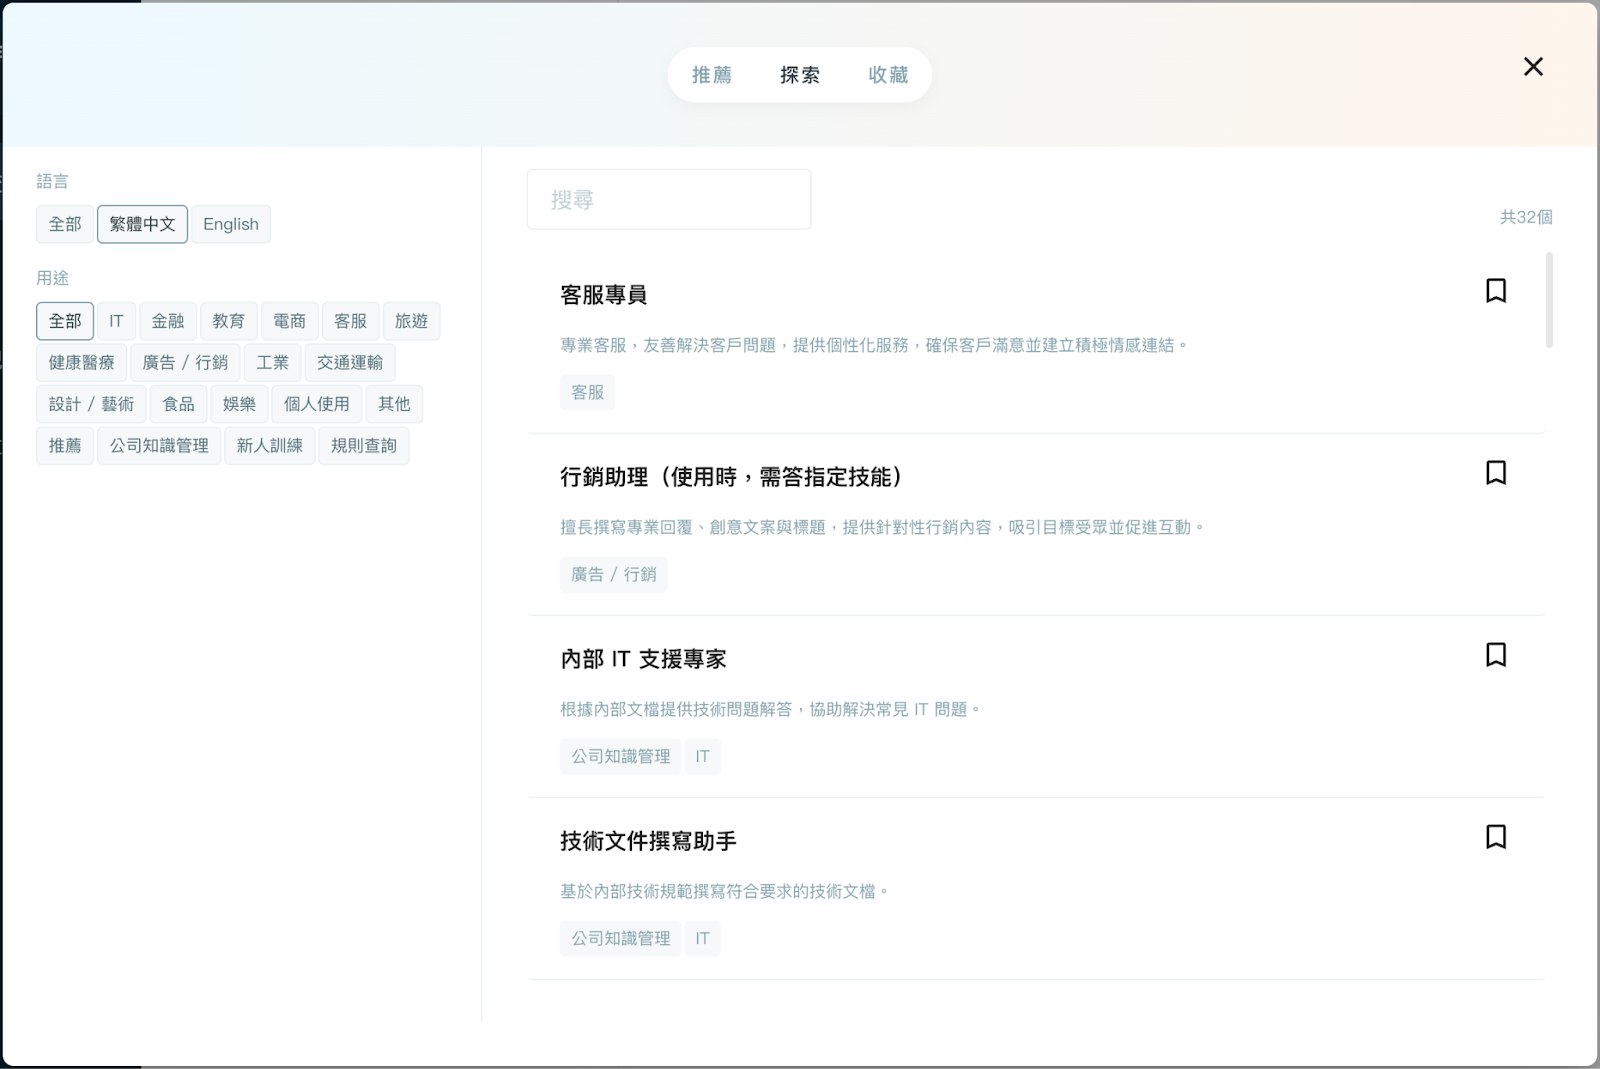Switch to the 推薦 tab
The width and height of the screenshot is (1600, 1069).
(x=712, y=75)
